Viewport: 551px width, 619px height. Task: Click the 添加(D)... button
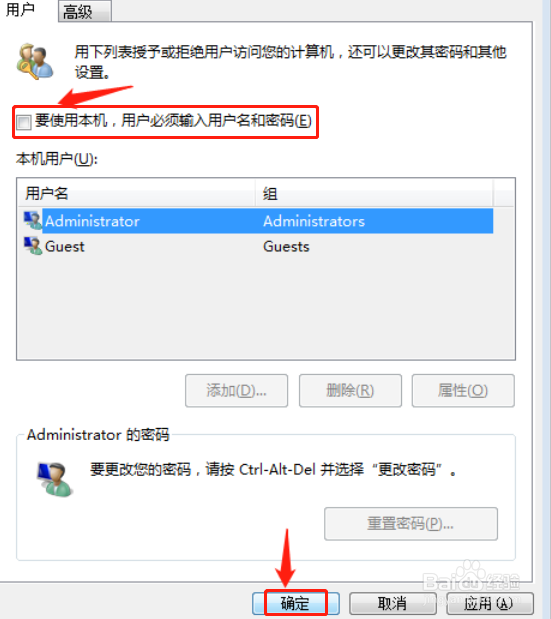coord(236,390)
